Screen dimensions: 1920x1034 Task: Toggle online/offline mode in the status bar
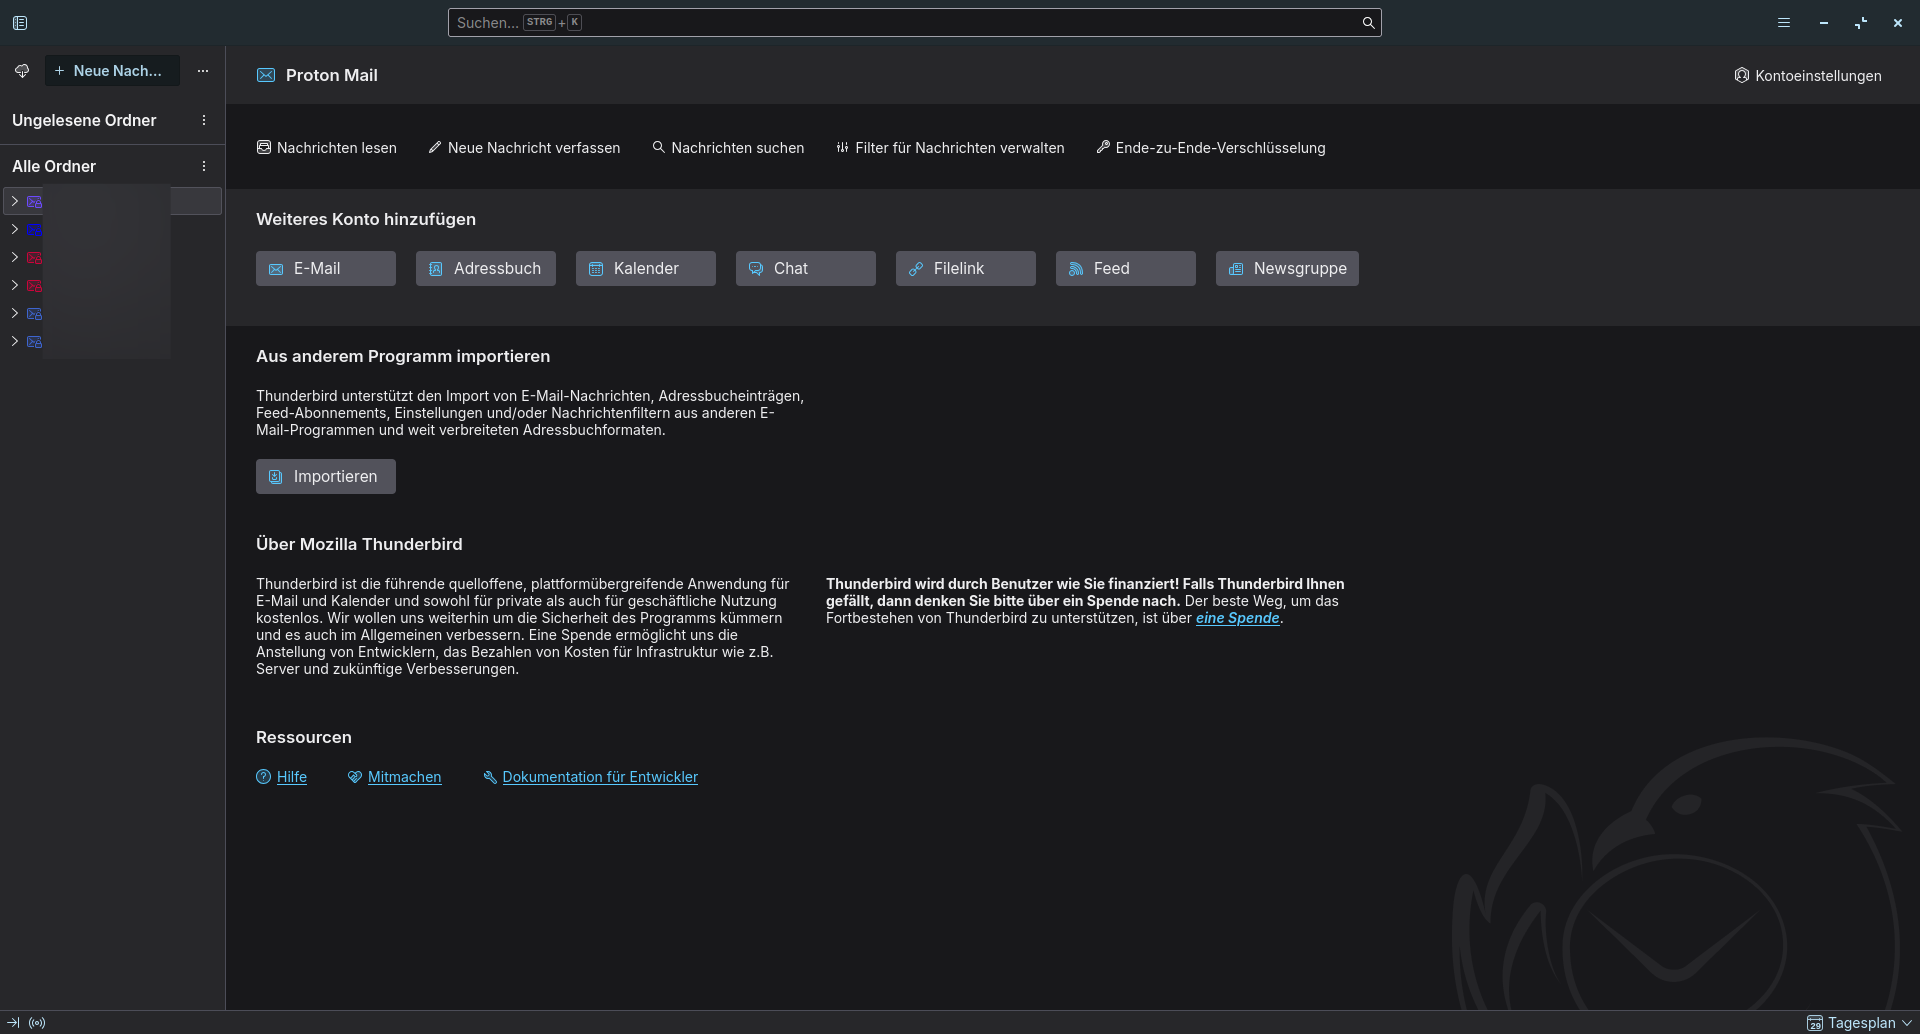[x=37, y=1023]
